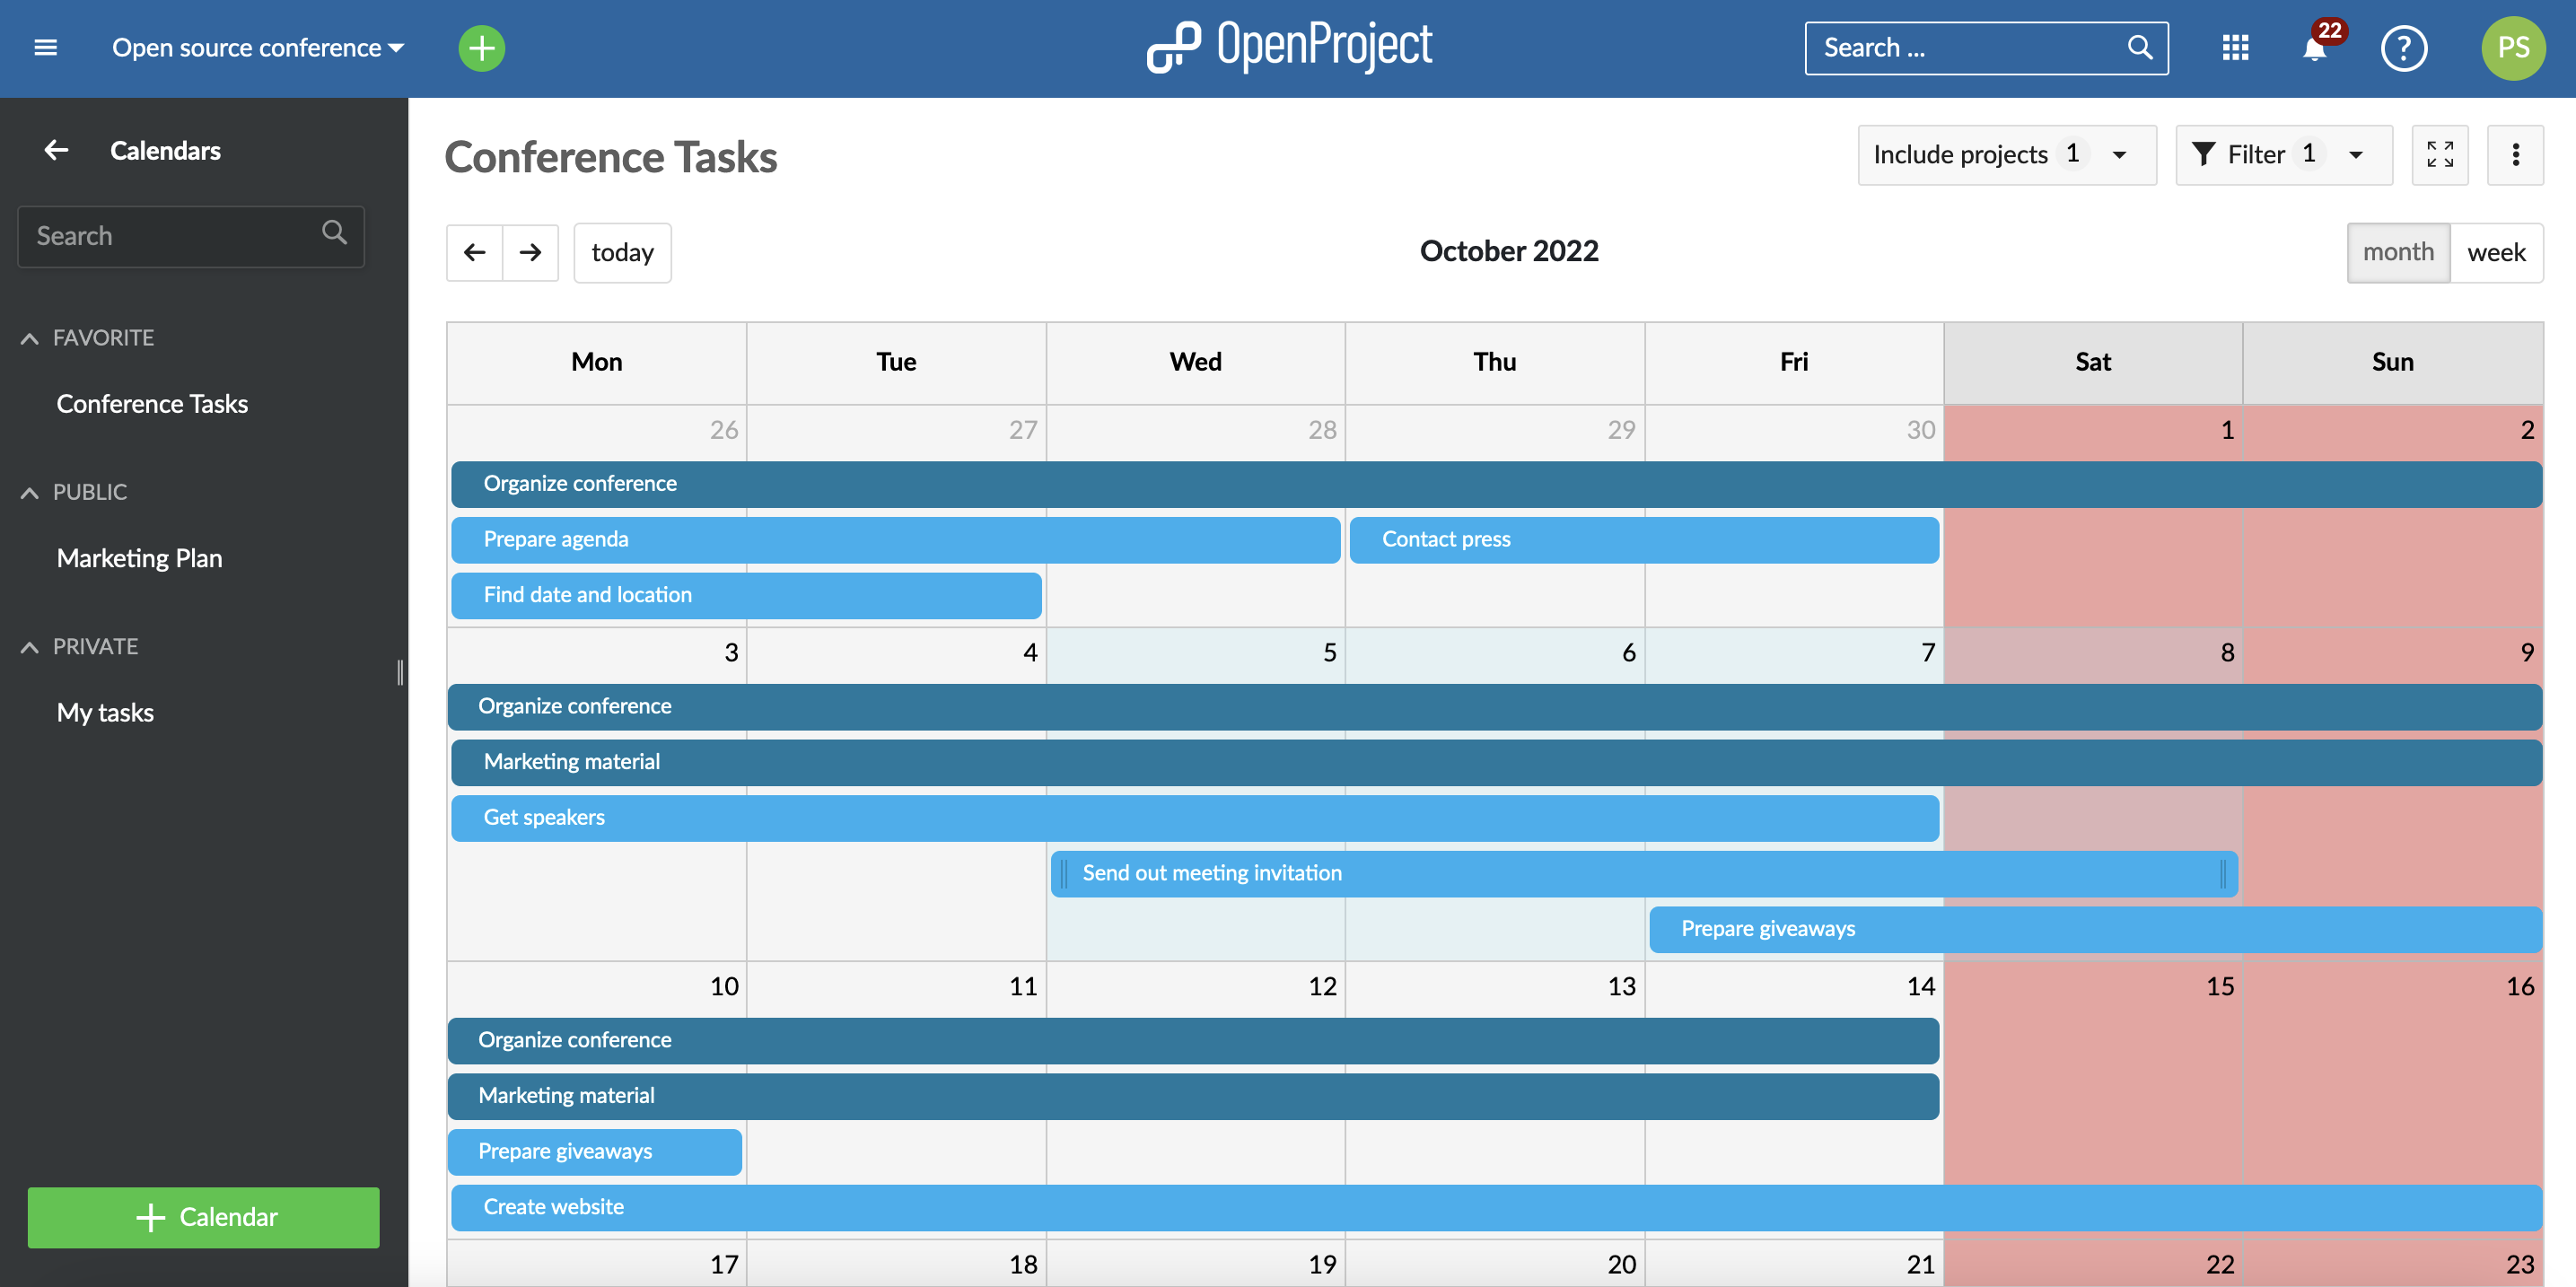Click forward arrow to next month
Screen dimensions: 2576x1287
[529, 251]
